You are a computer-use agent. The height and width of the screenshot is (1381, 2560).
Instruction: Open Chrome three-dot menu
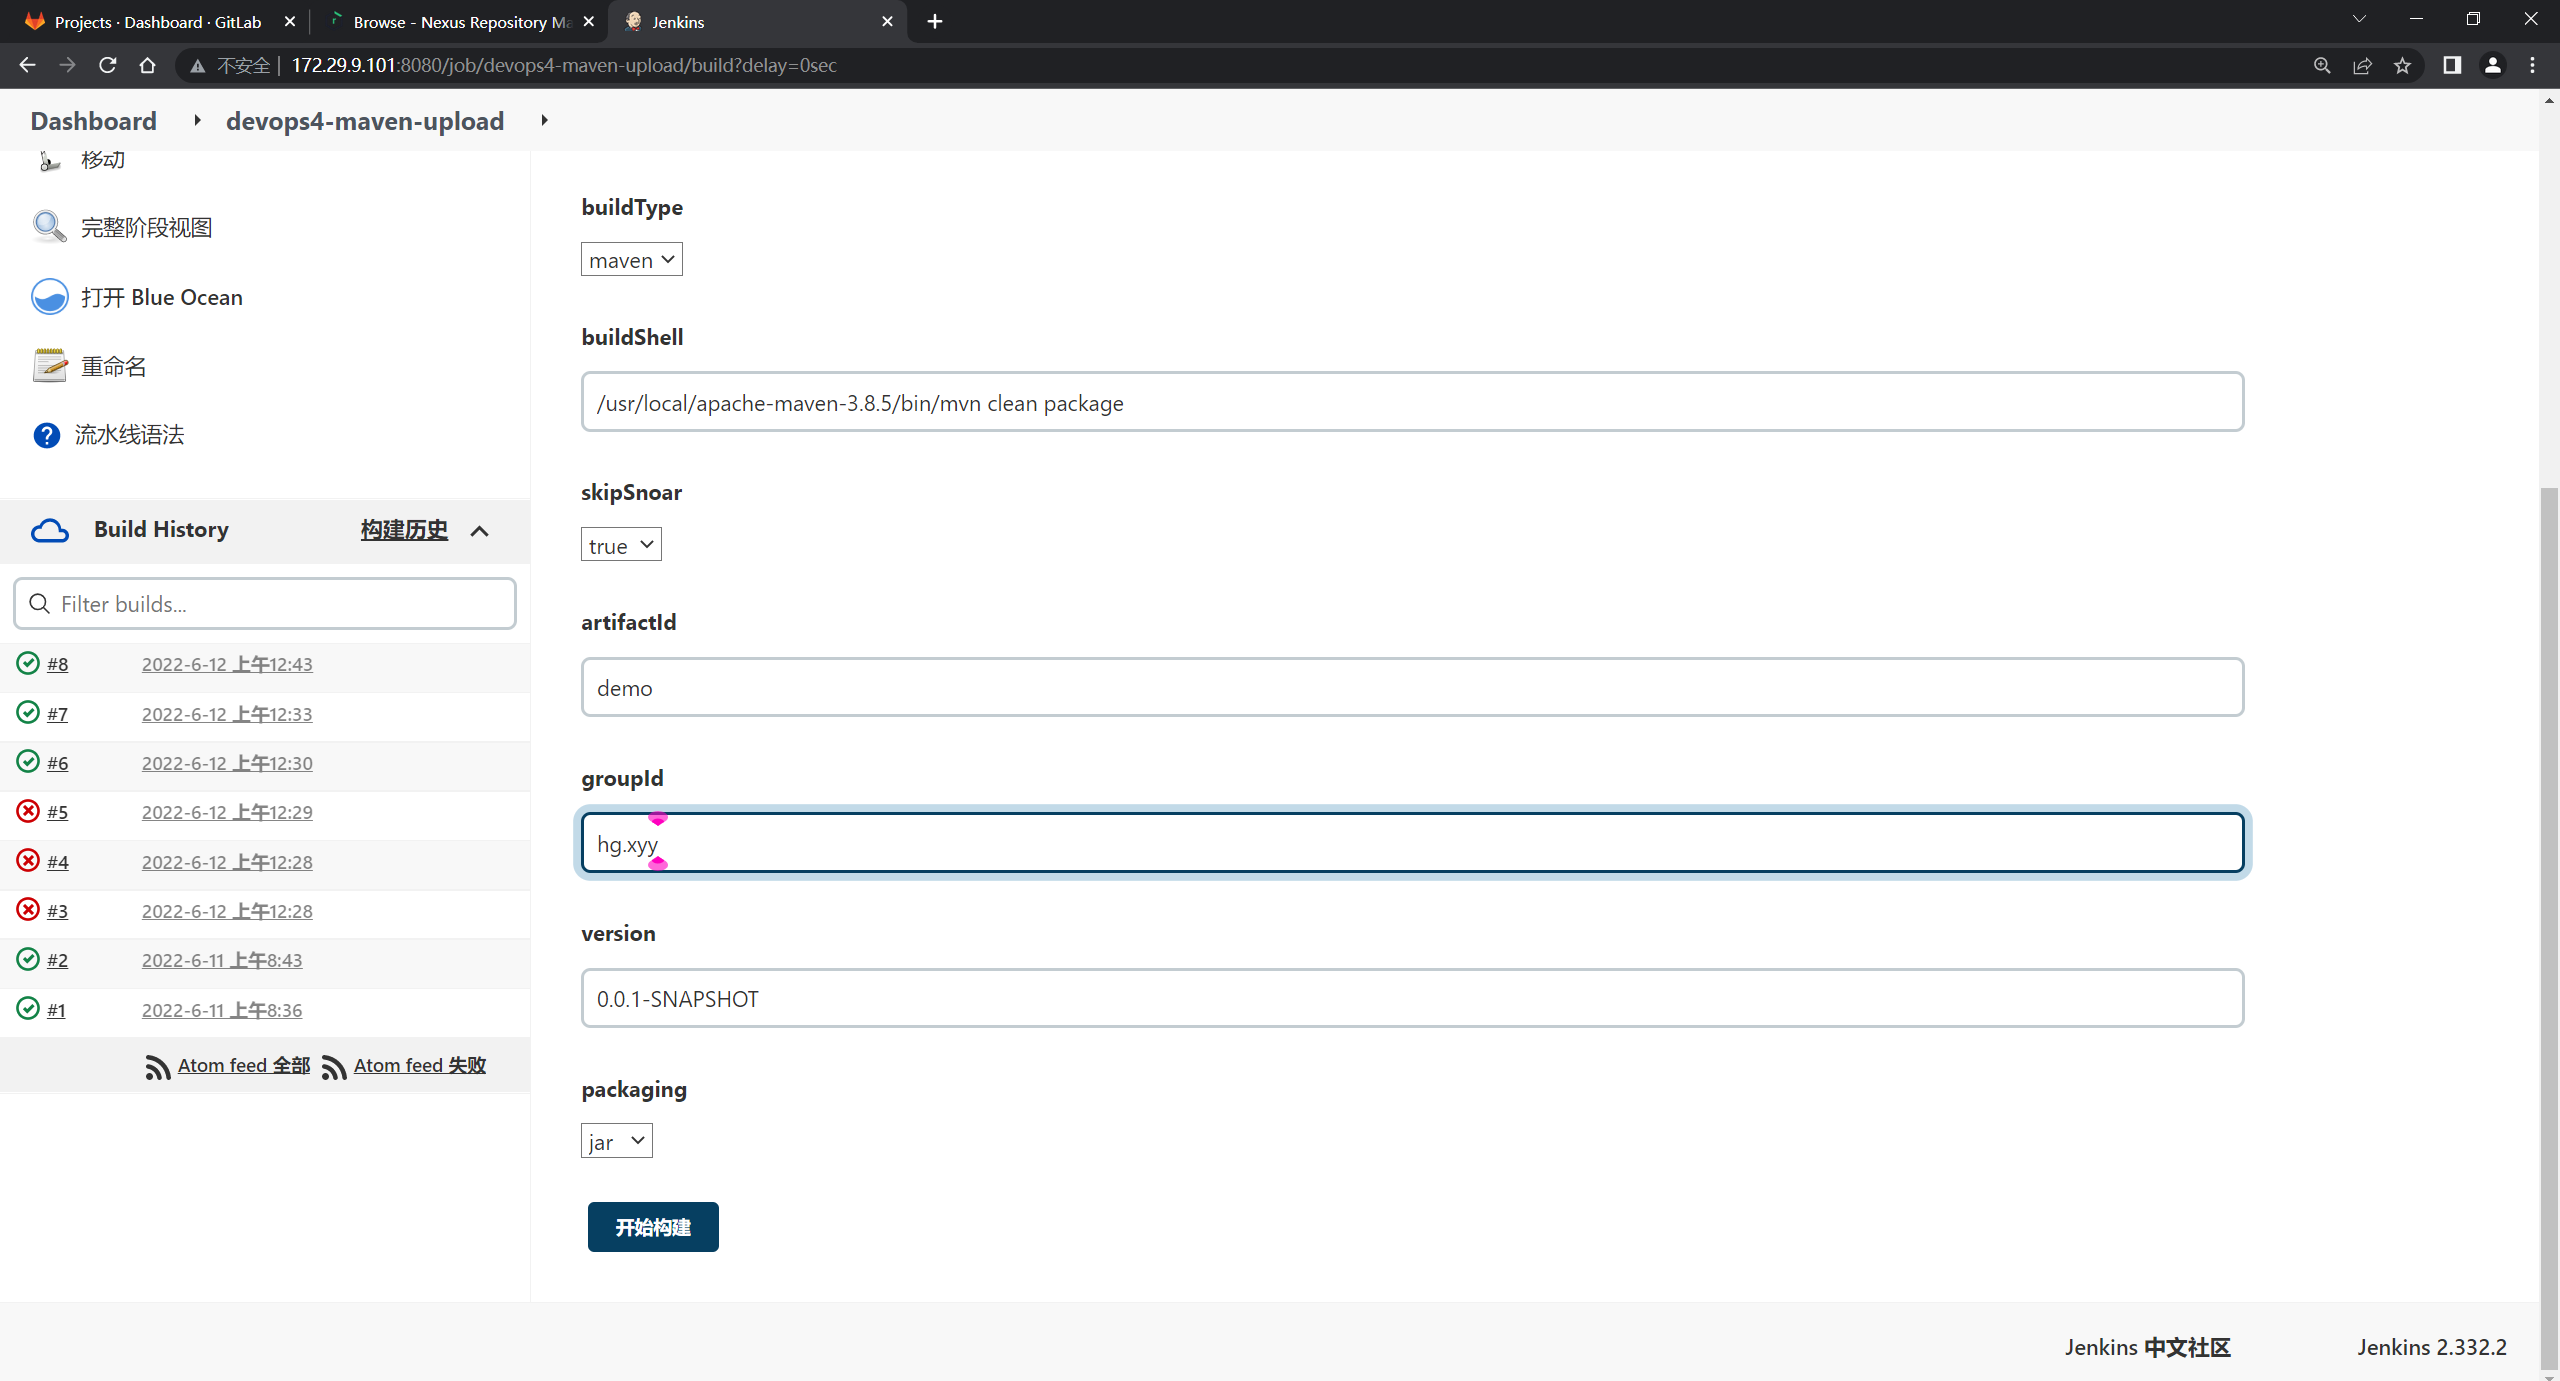(x=2533, y=65)
